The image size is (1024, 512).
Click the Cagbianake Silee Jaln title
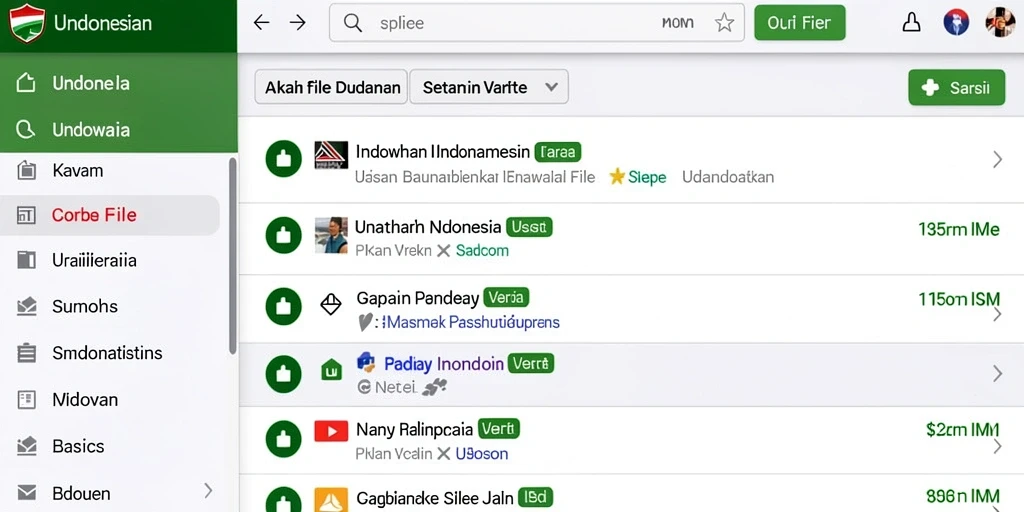point(434,498)
